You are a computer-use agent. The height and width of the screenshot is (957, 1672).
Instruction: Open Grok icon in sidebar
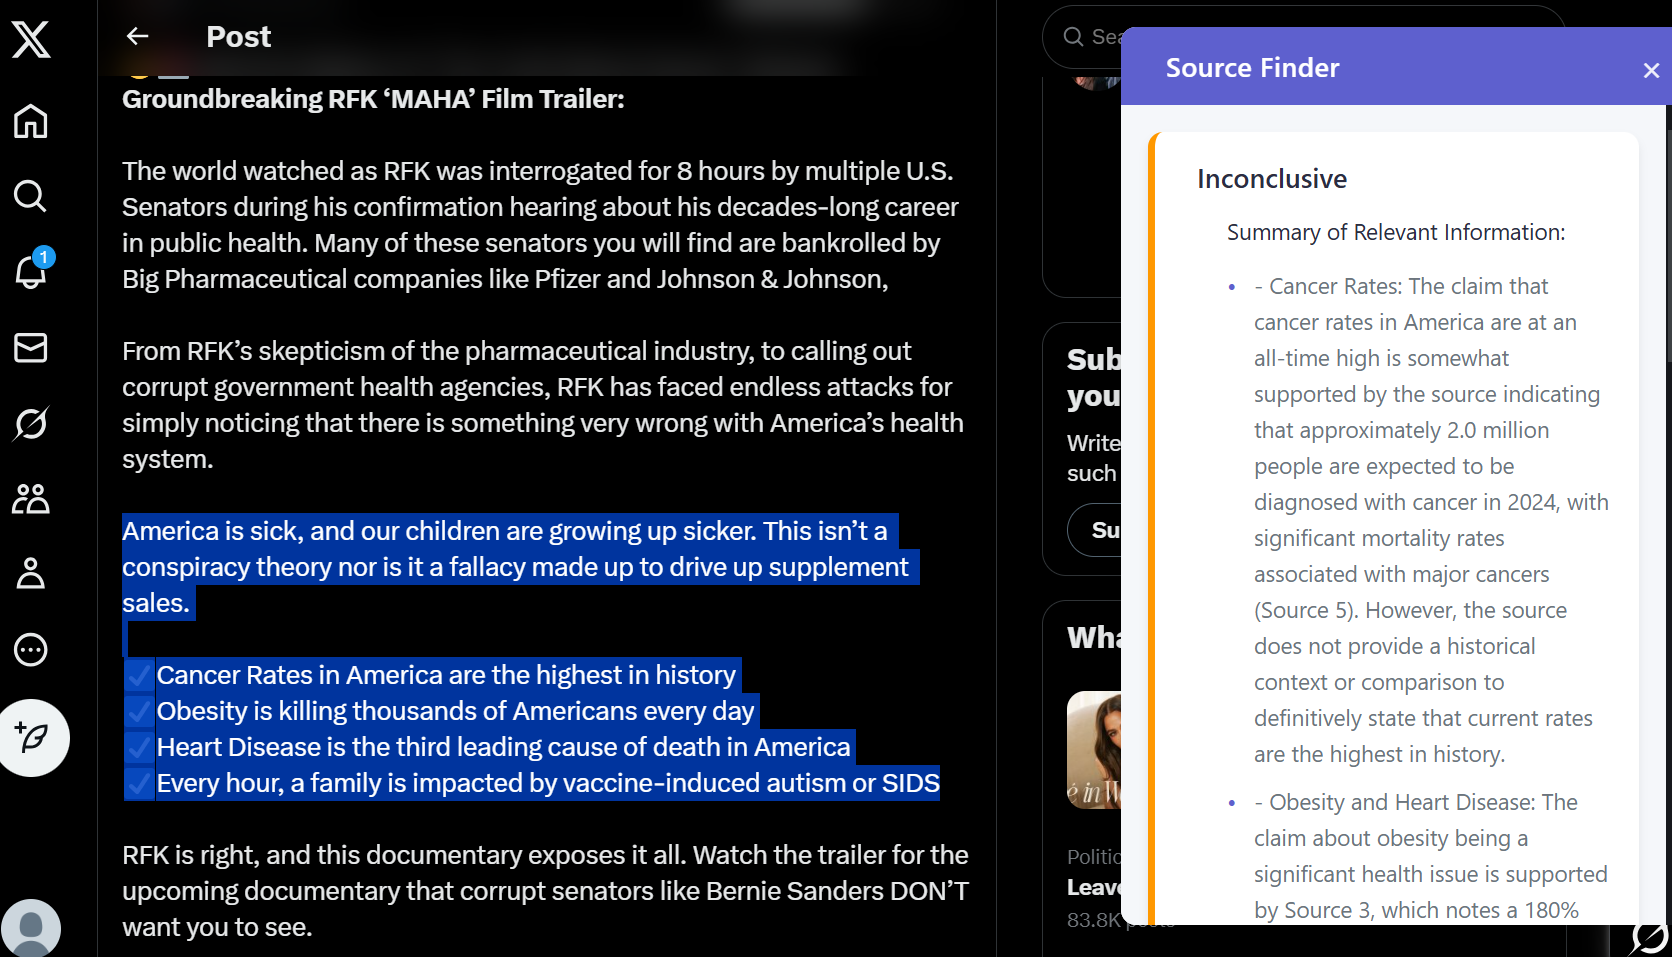(31, 423)
